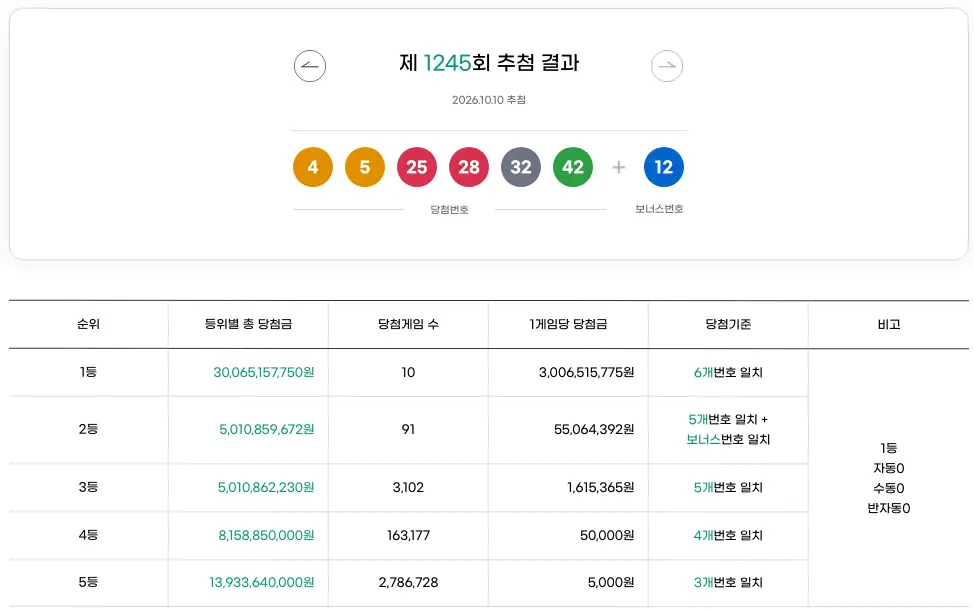Screen dimensions: 974x612
Task: Go to the next draw with right arrow
Action: point(667,66)
